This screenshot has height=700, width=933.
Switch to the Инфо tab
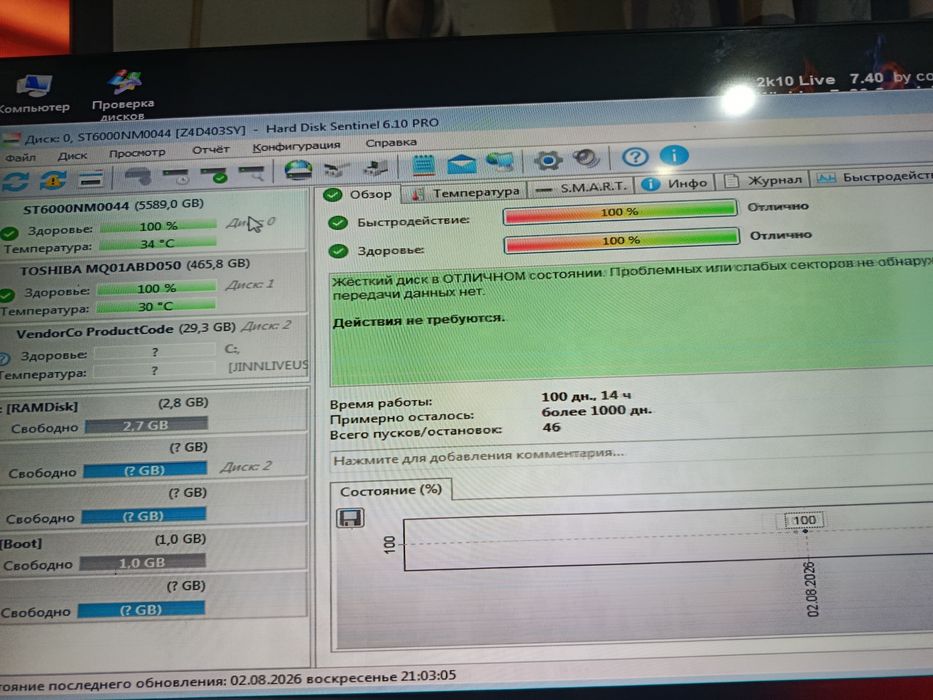coord(674,183)
